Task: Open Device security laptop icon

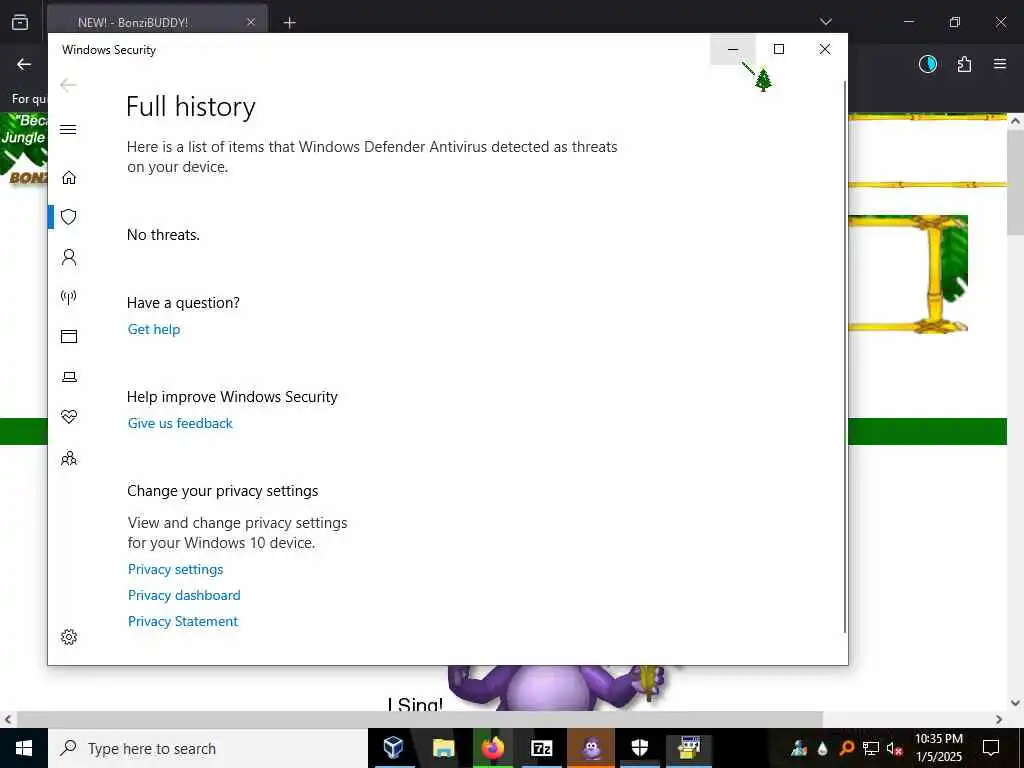Action: (69, 377)
